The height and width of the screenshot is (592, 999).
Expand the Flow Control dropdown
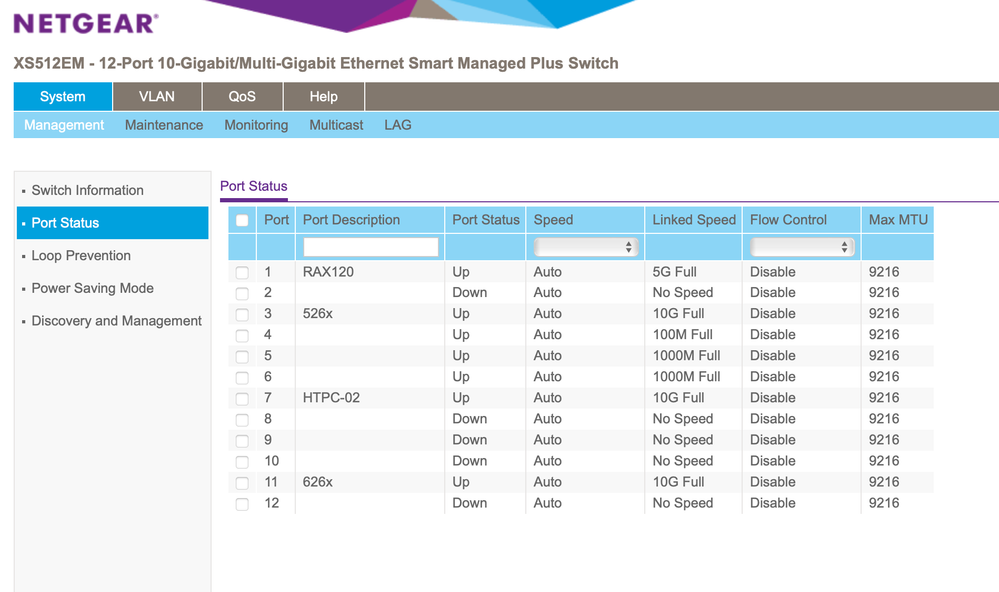pos(803,247)
